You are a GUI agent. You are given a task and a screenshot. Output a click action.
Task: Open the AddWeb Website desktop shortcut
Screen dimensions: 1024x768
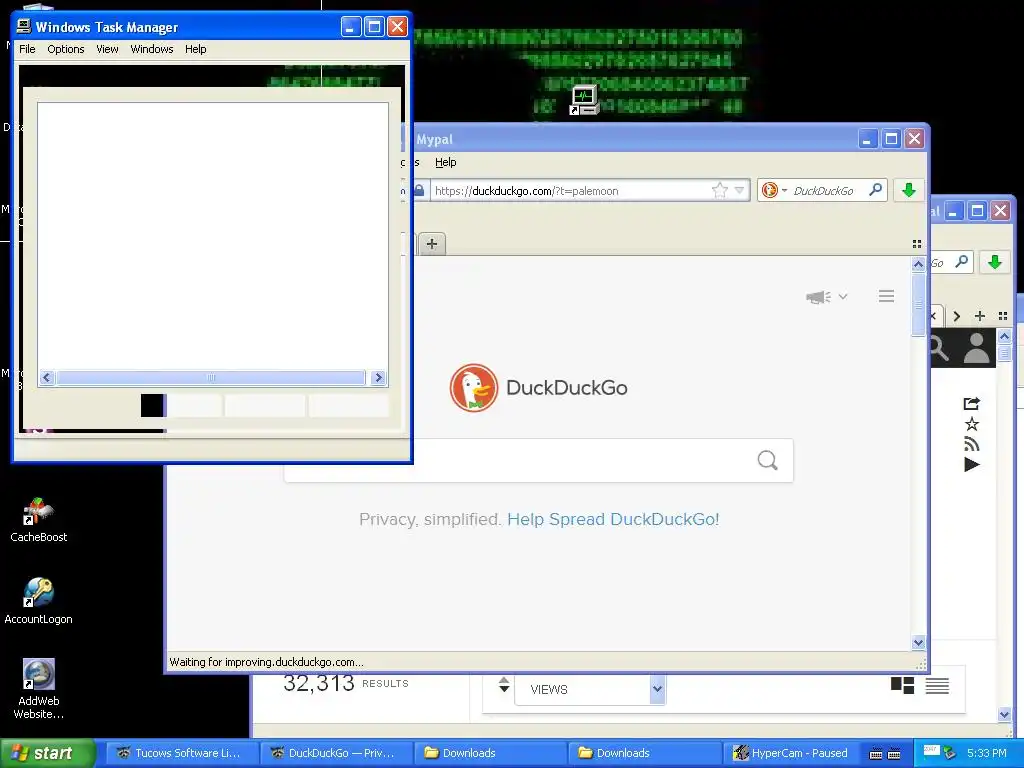(x=39, y=689)
